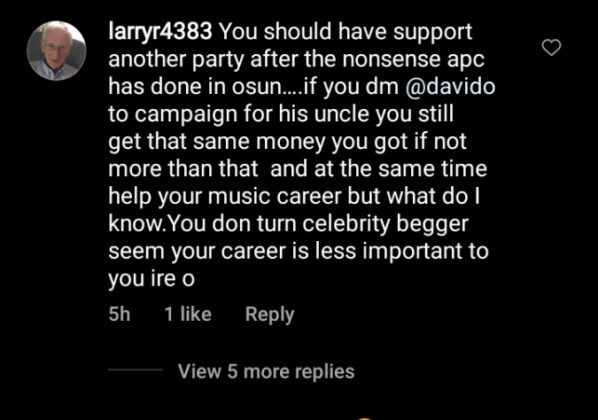Viewport: 598px width, 420px height.
Task: View 5 more replies
Action: [x=266, y=371]
